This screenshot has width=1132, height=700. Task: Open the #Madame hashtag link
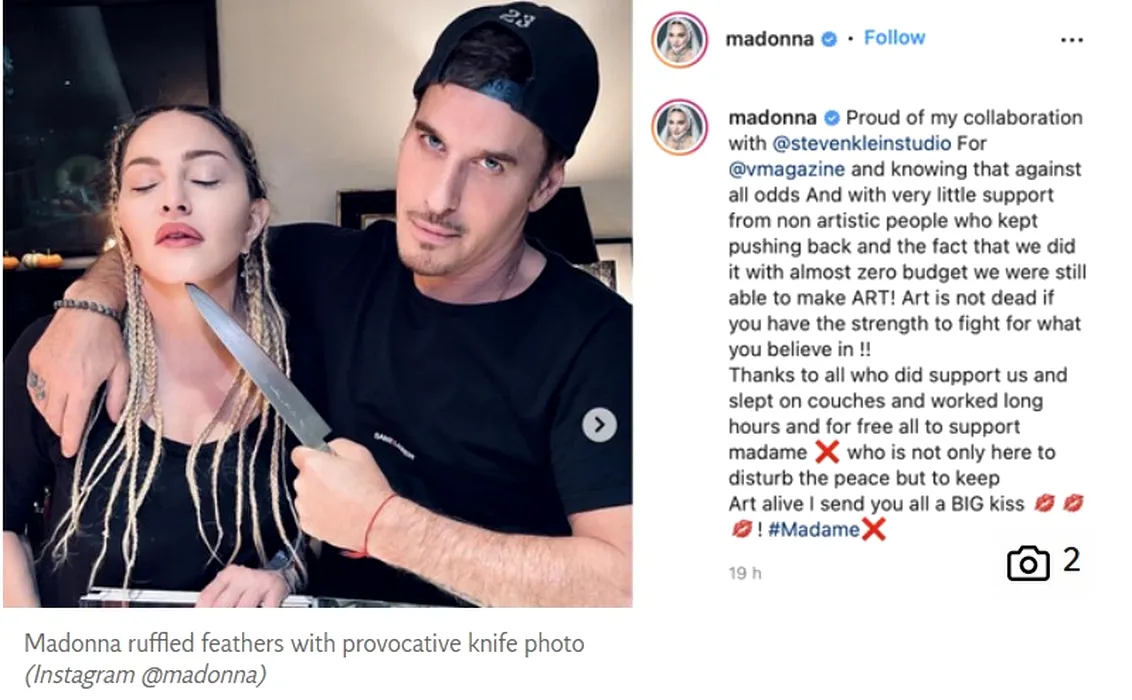point(814,530)
